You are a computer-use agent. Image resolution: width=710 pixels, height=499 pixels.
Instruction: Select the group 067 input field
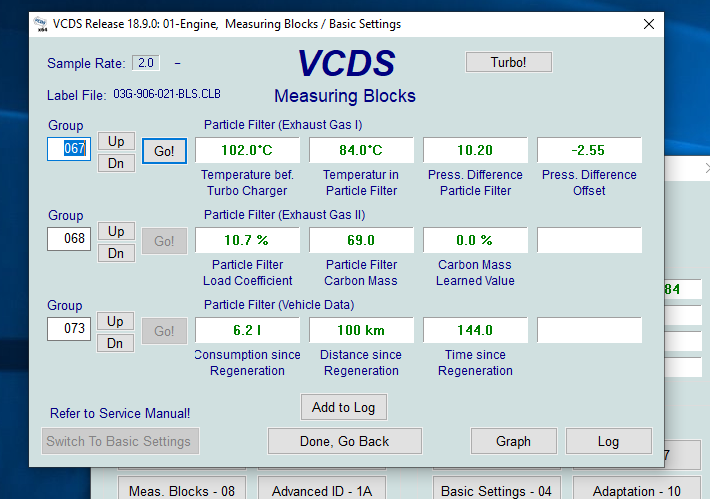[x=69, y=150]
